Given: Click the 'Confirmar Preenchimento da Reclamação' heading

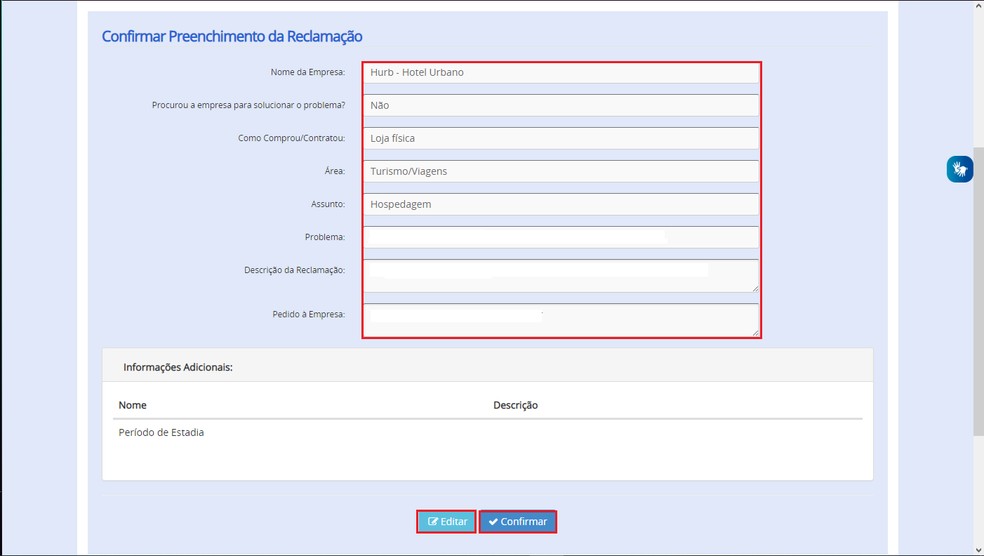Looking at the screenshot, I should (232, 36).
